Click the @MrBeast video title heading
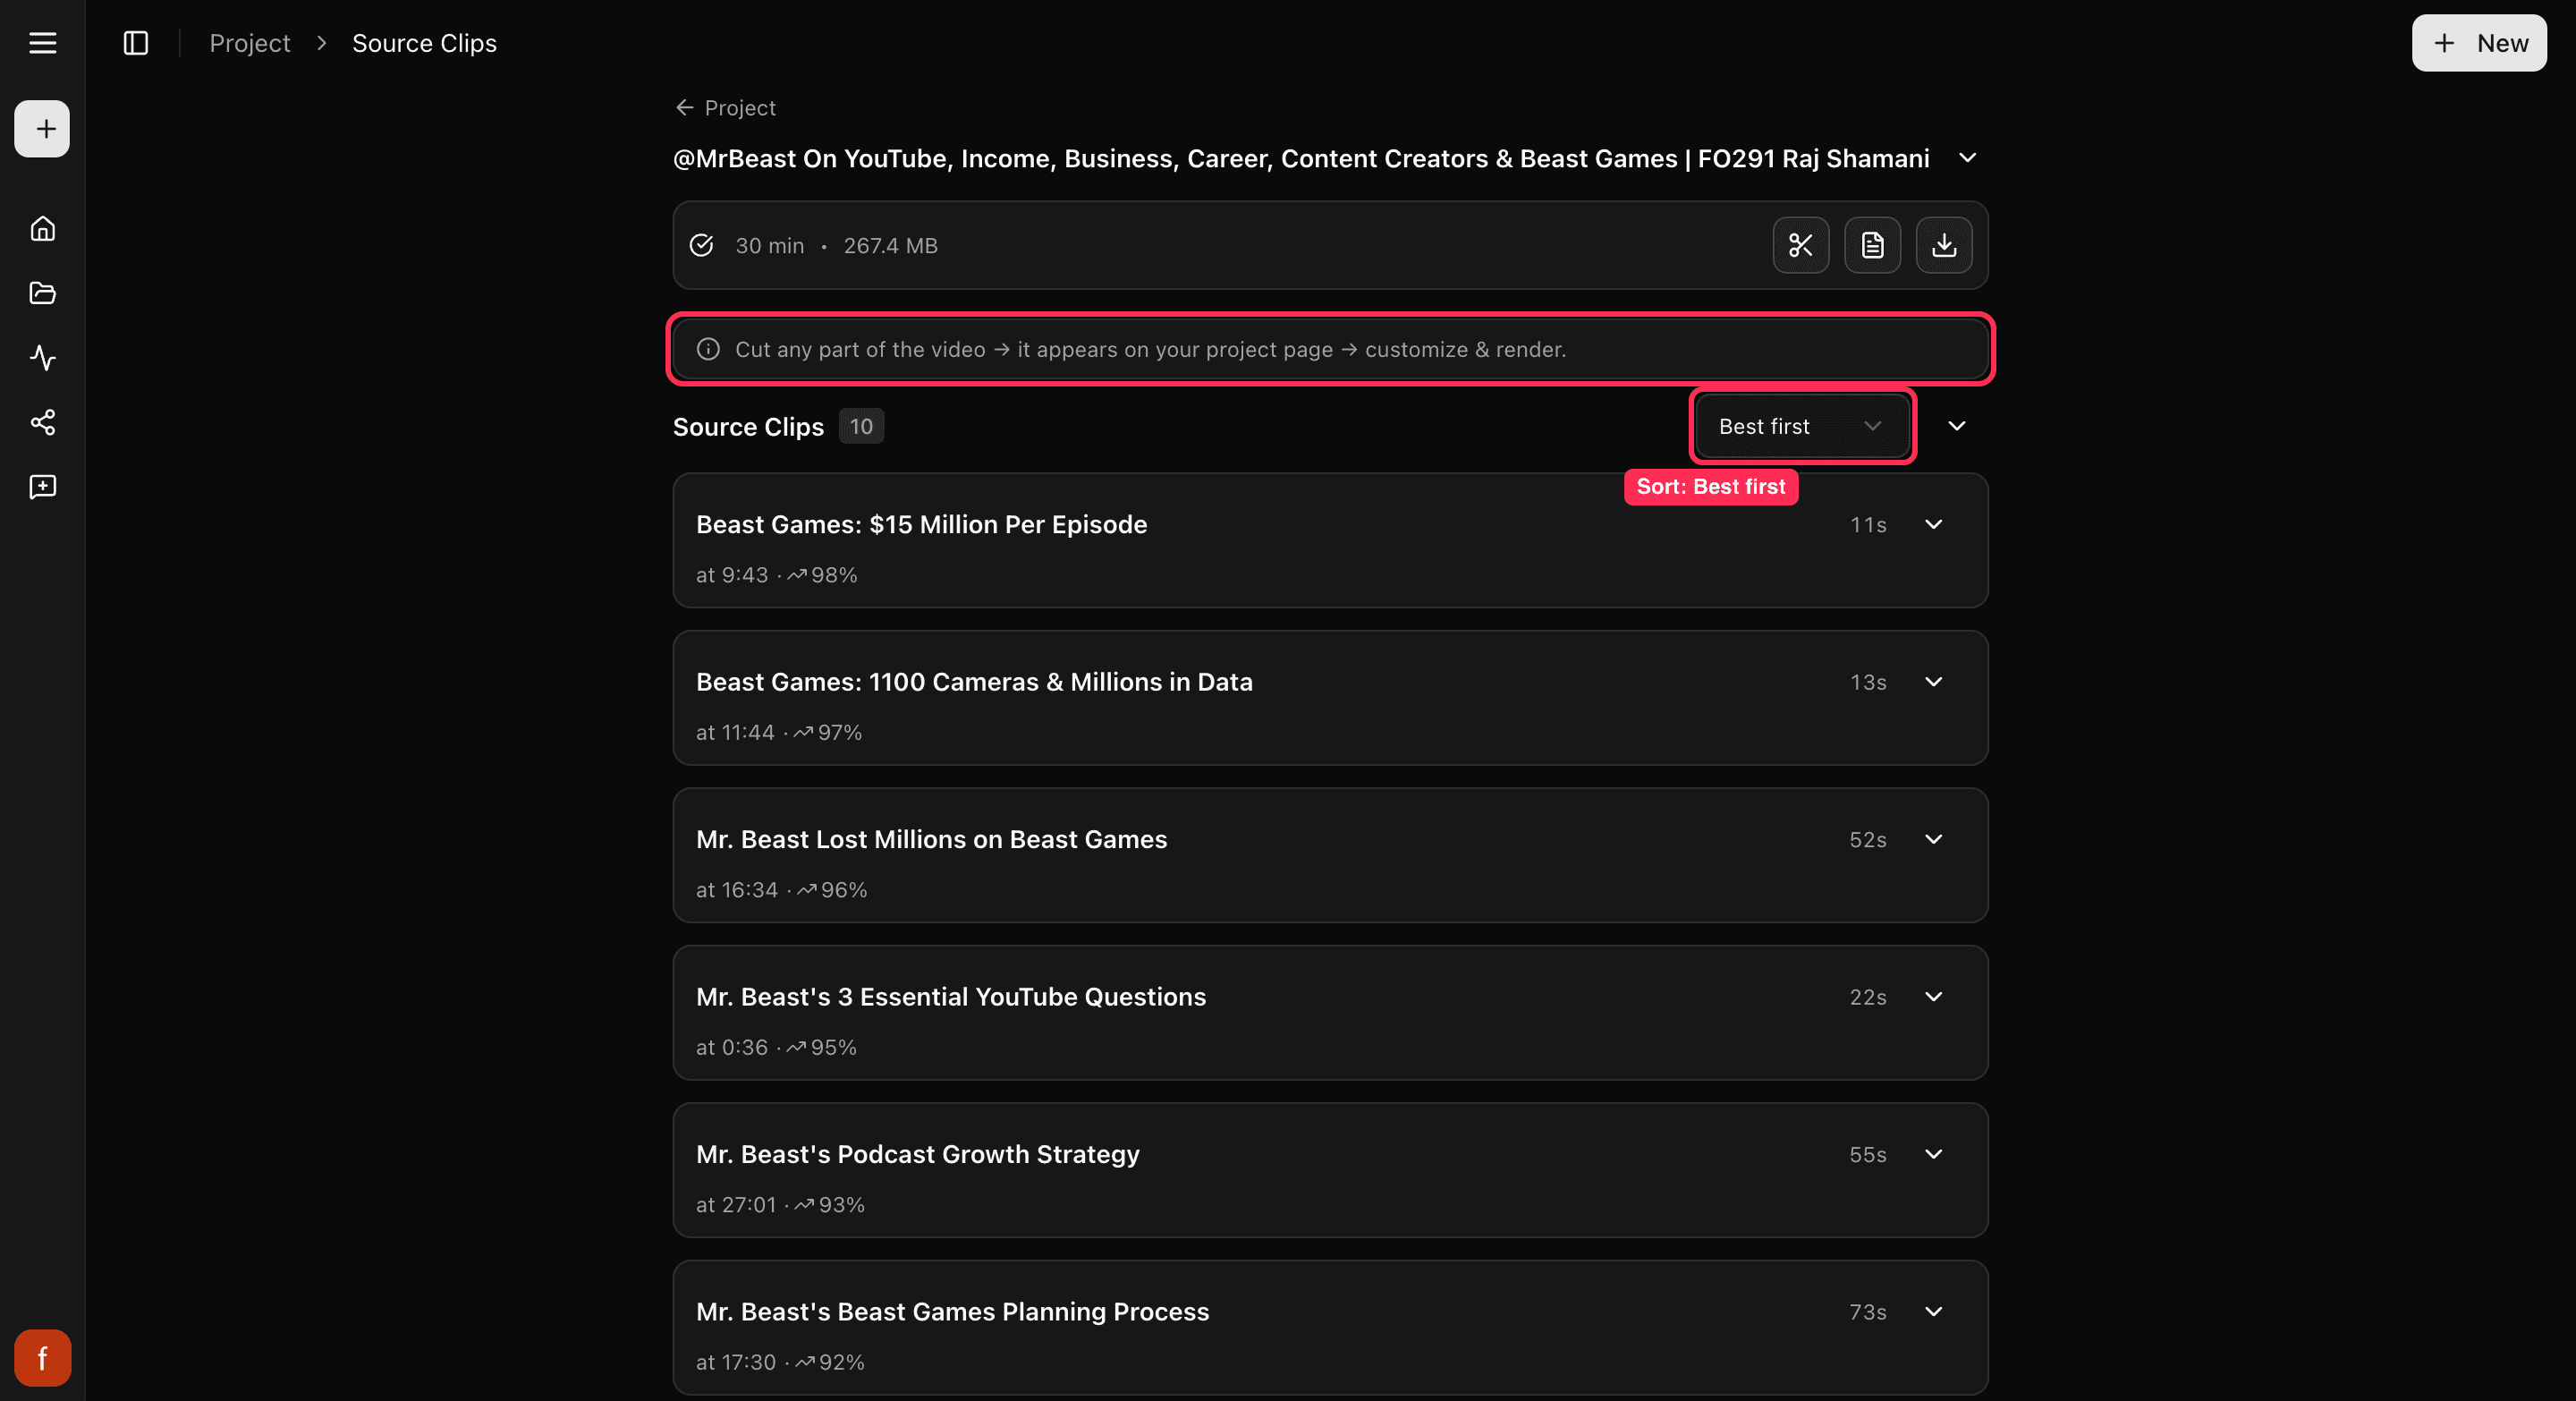Screen dimensions: 2576x1401 [x=1301, y=158]
